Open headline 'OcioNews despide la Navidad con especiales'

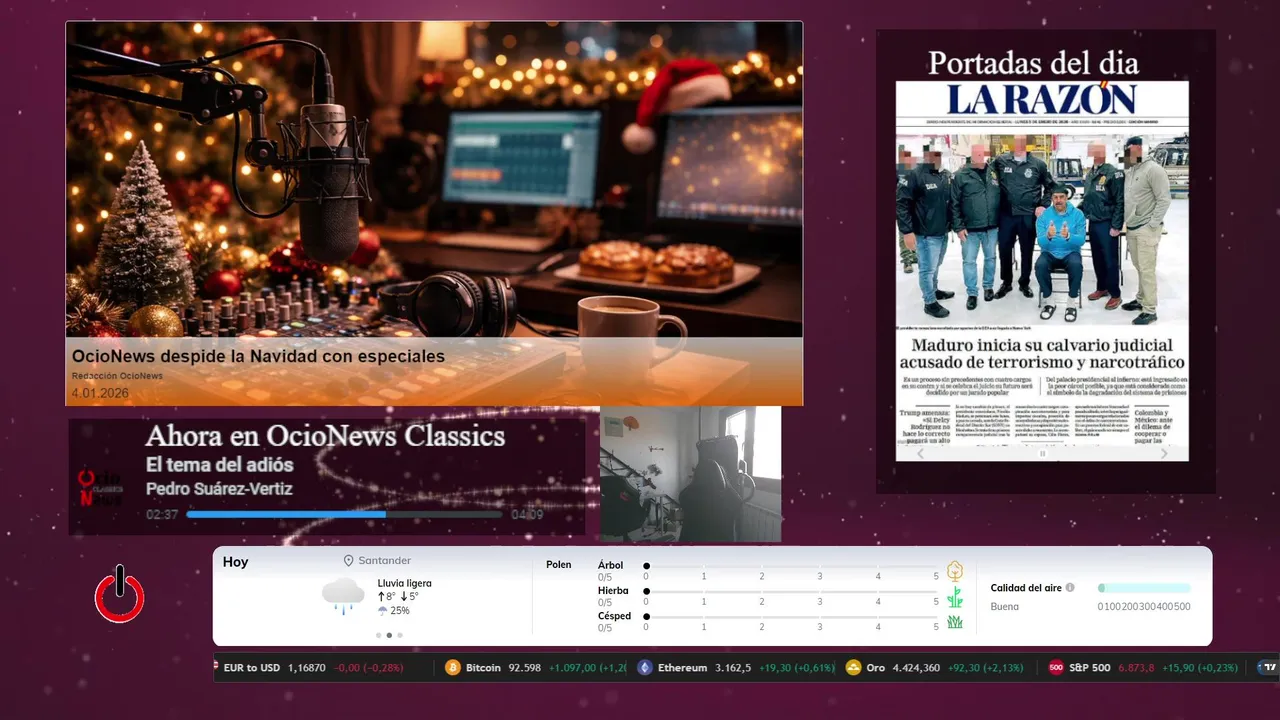(x=258, y=356)
